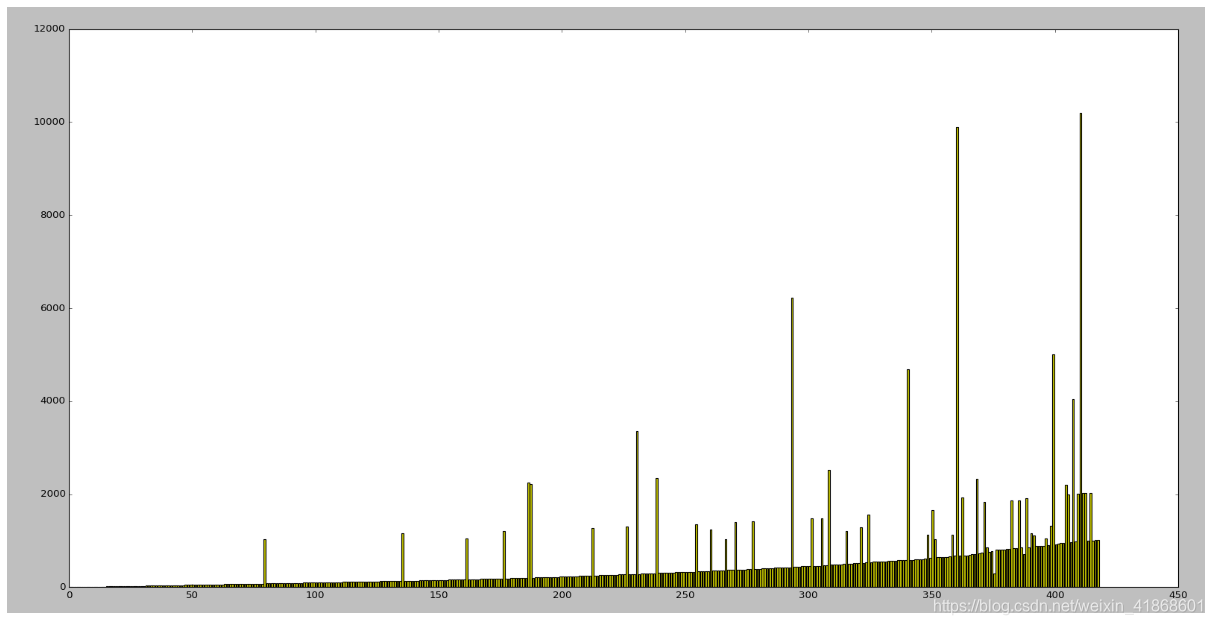Click the 50 x-axis tick label

[192, 596]
